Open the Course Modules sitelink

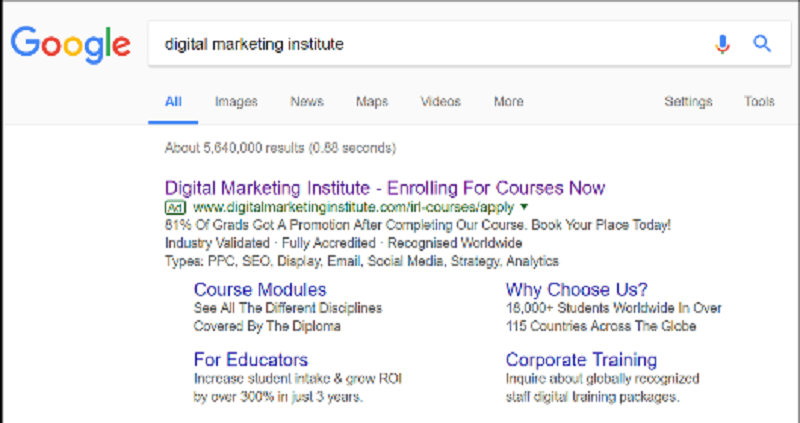point(260,290)
